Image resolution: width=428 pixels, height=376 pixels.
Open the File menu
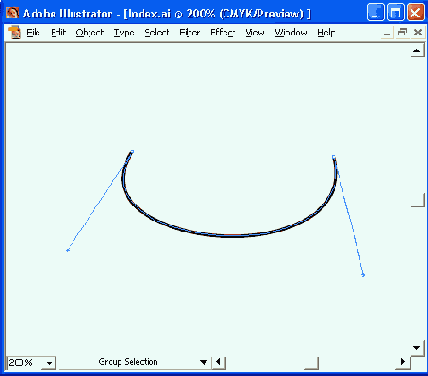33,33
